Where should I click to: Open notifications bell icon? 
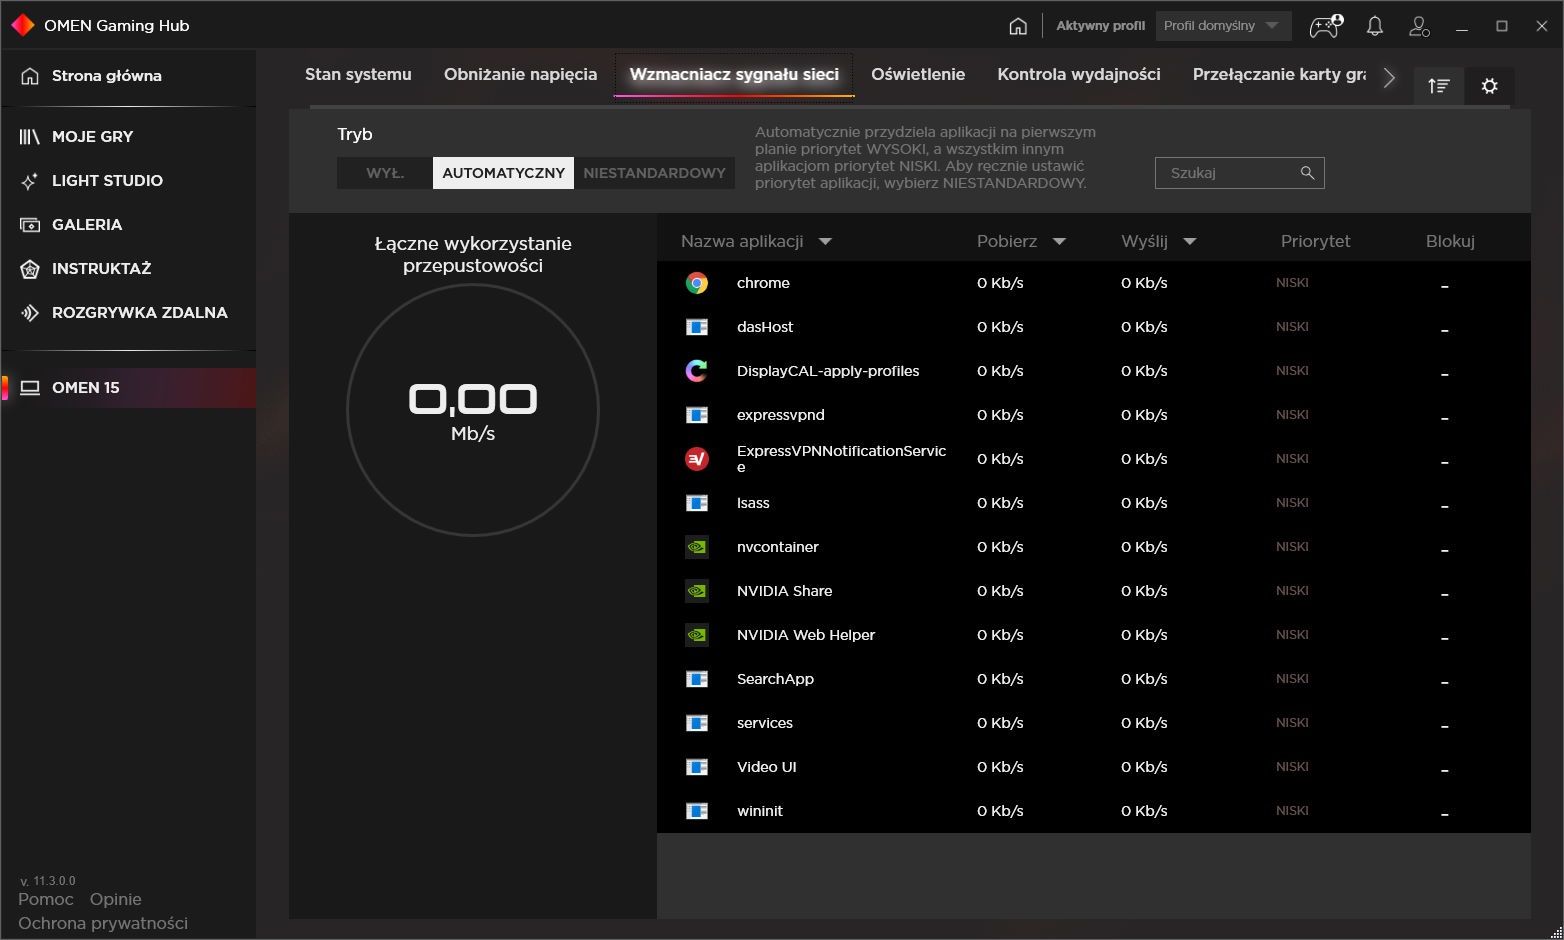1375,26
